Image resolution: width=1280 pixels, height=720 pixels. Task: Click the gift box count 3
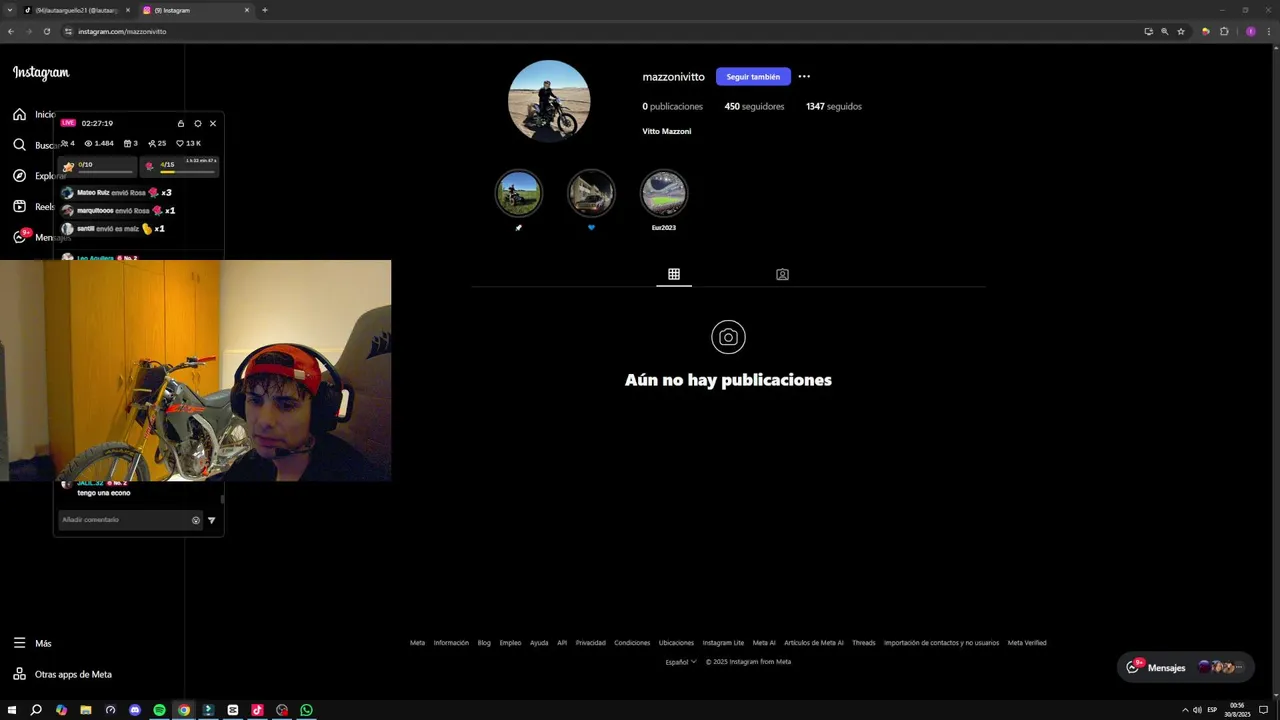[131, 143]
